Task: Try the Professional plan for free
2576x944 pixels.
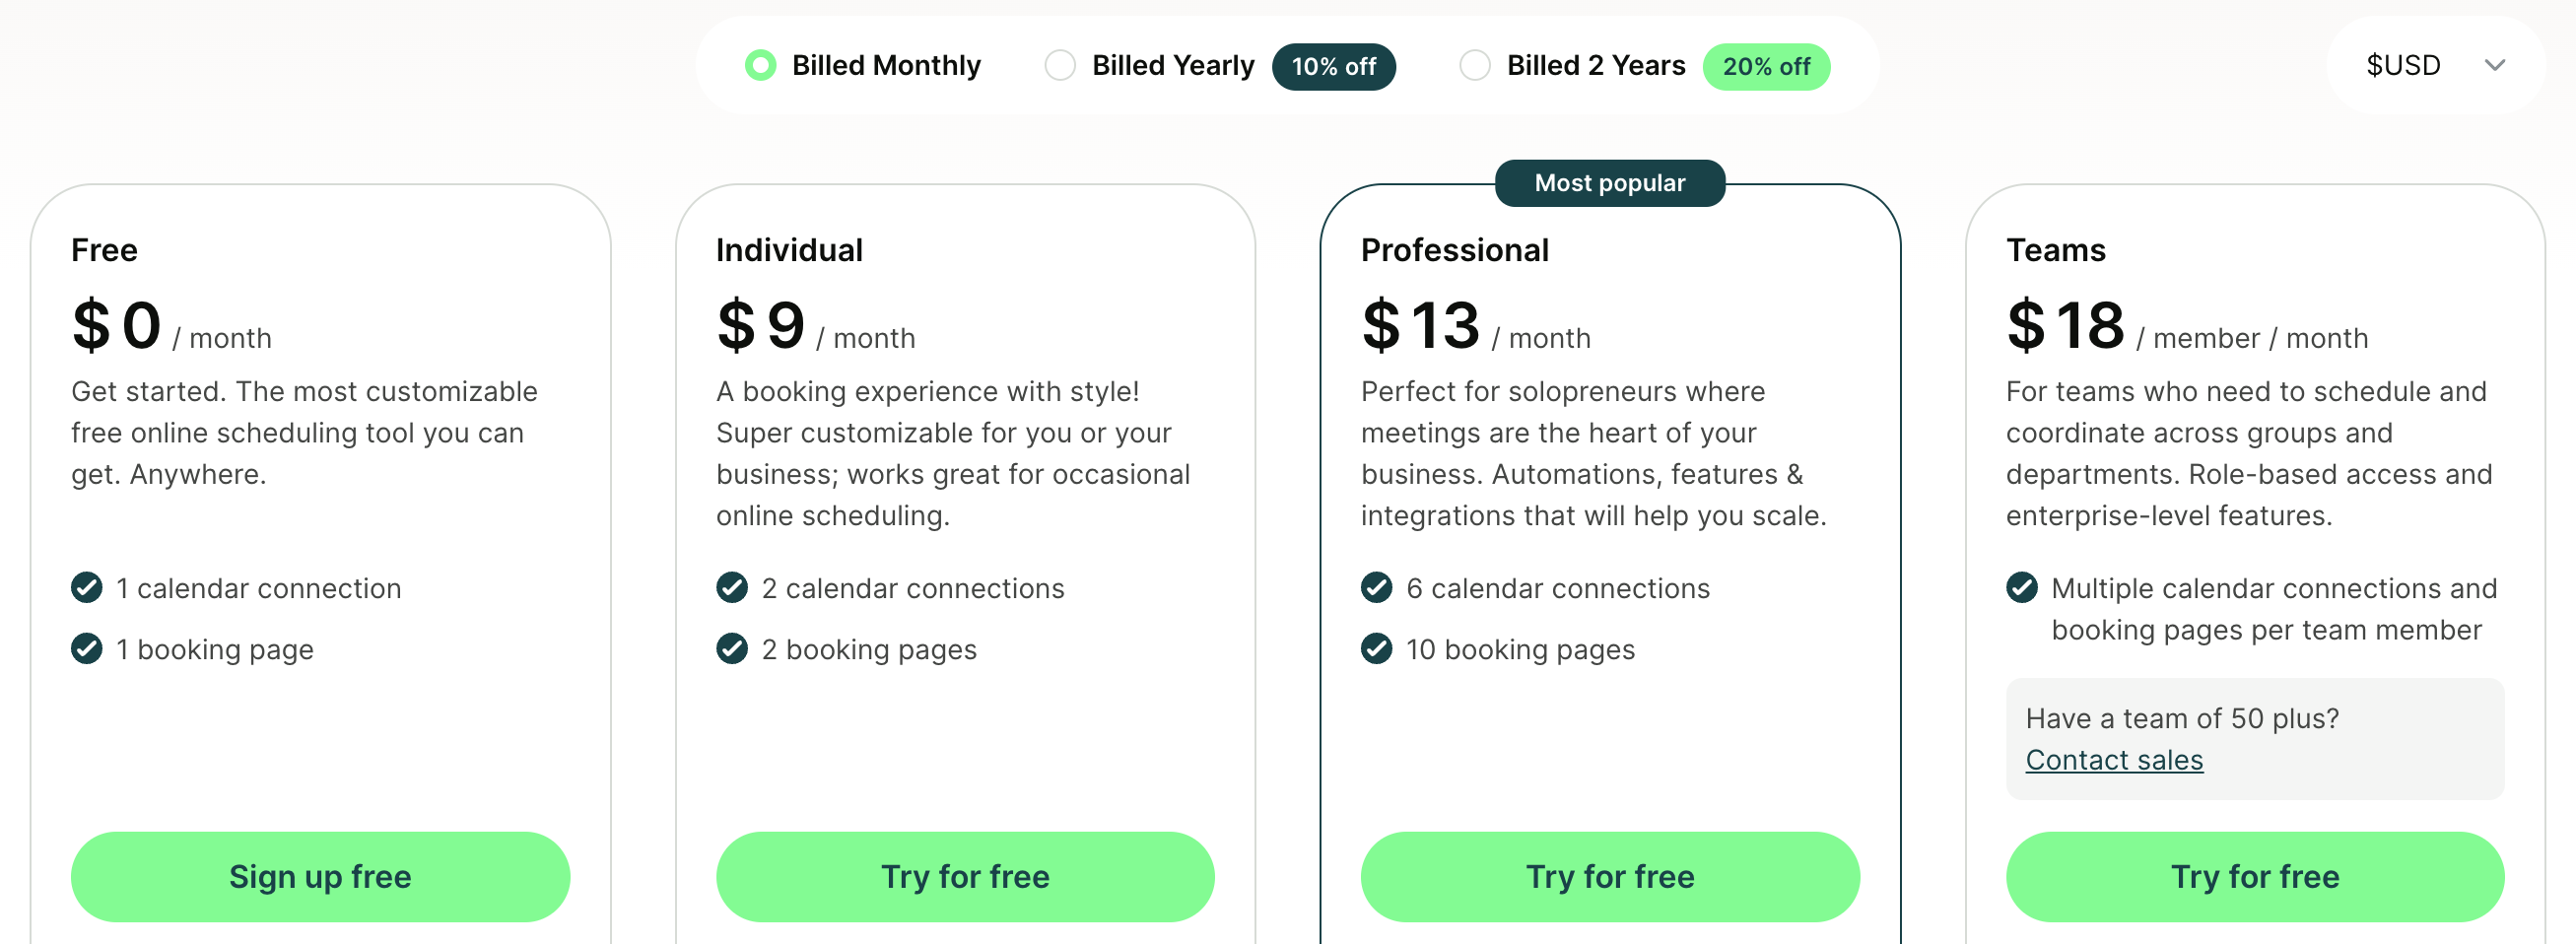Action: point(1609,876)
